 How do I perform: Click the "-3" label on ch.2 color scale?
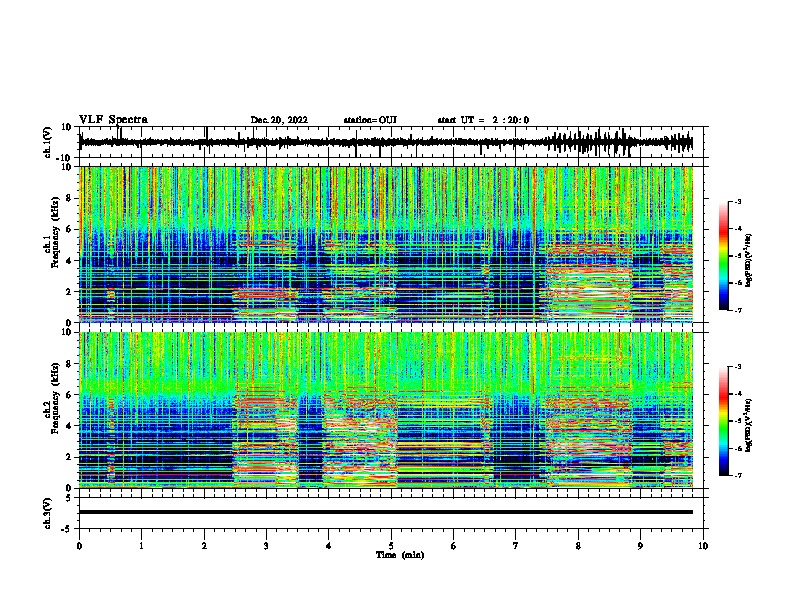737,367
